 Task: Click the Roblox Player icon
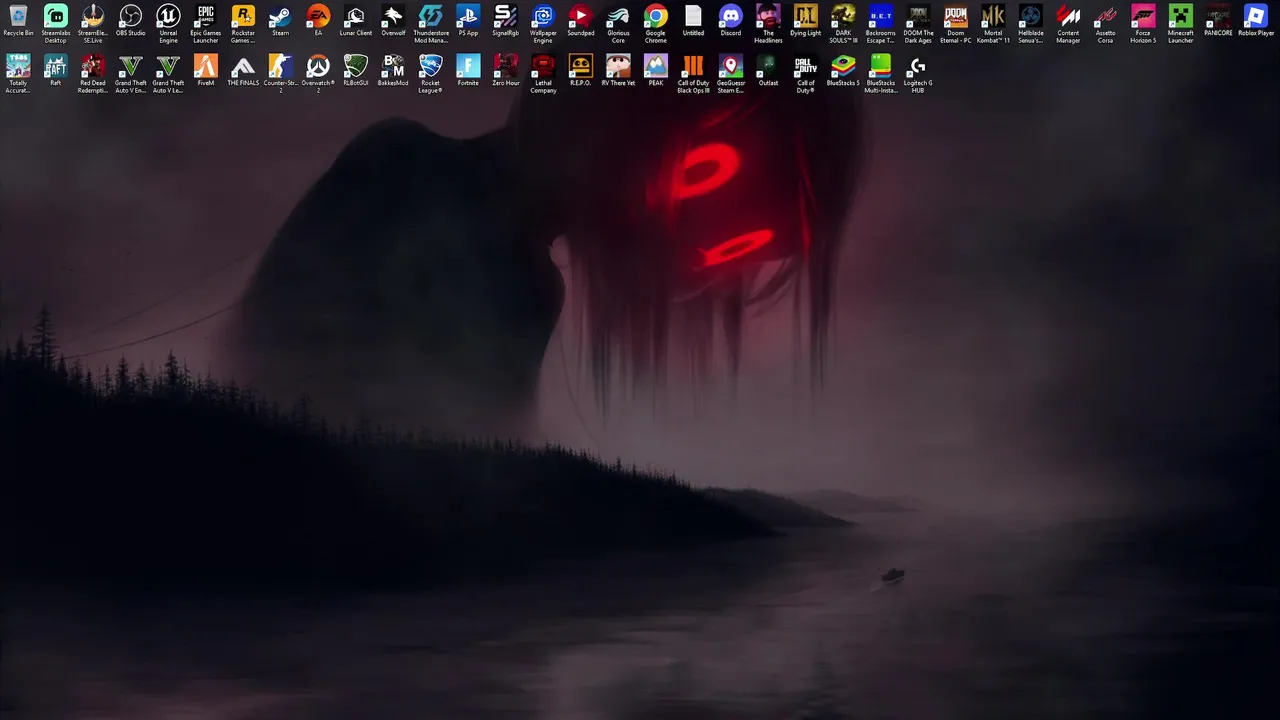pos(1256,21)
